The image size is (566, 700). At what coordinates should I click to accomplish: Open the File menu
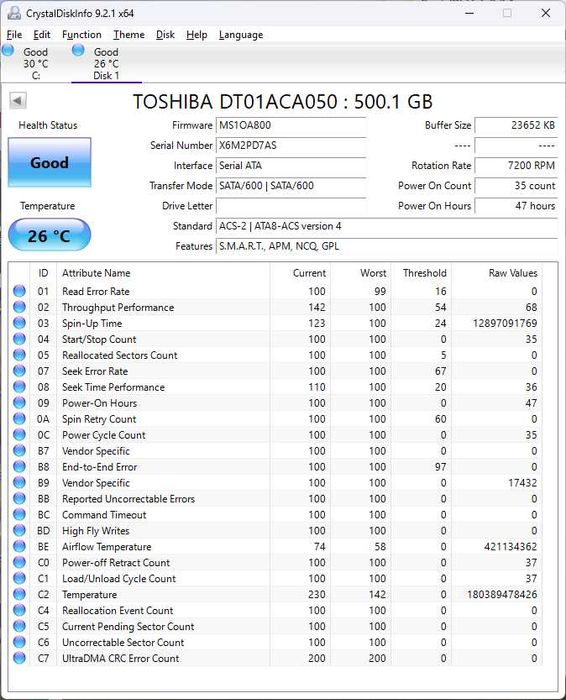click(x=14, y=34)
